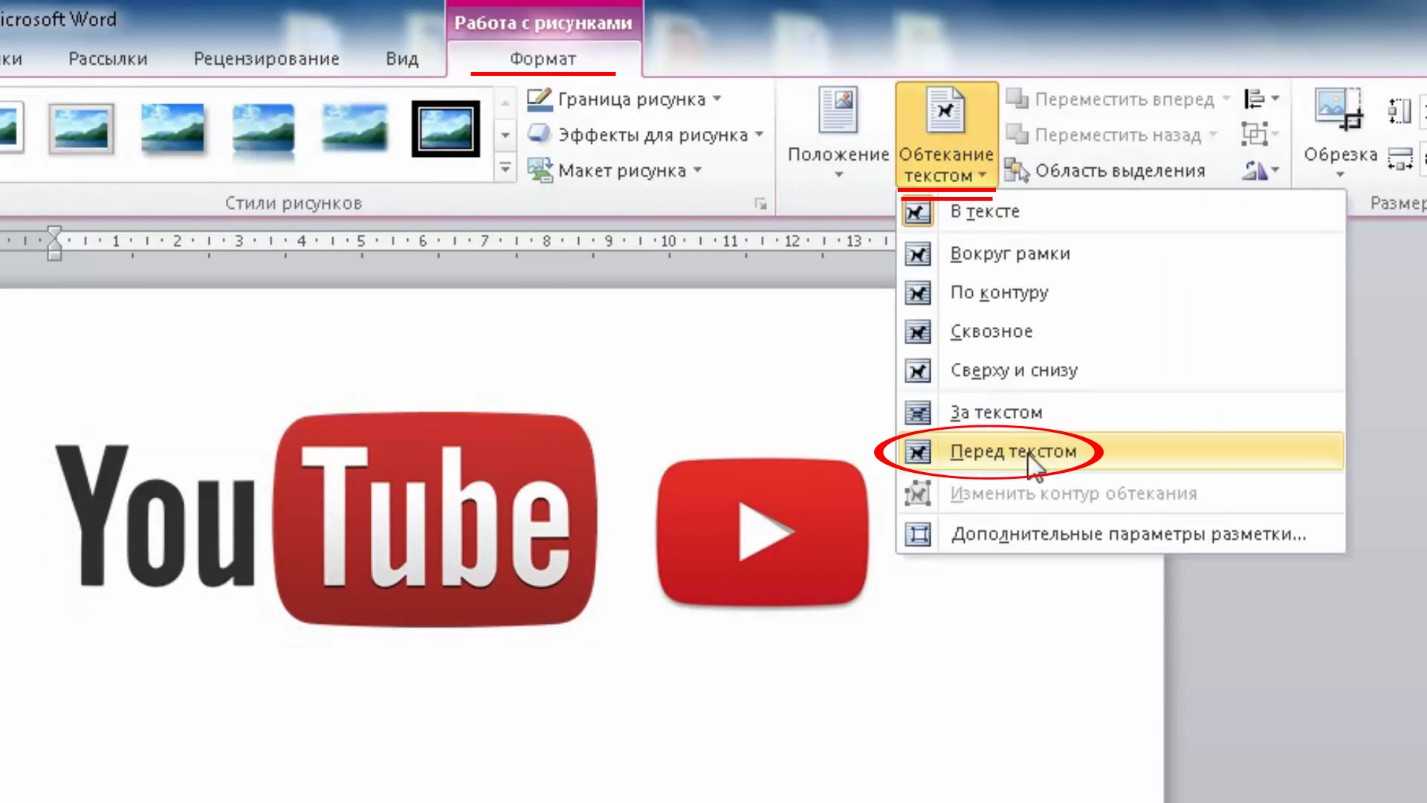Choose Сквозное through wrapping

point(1120,331)
